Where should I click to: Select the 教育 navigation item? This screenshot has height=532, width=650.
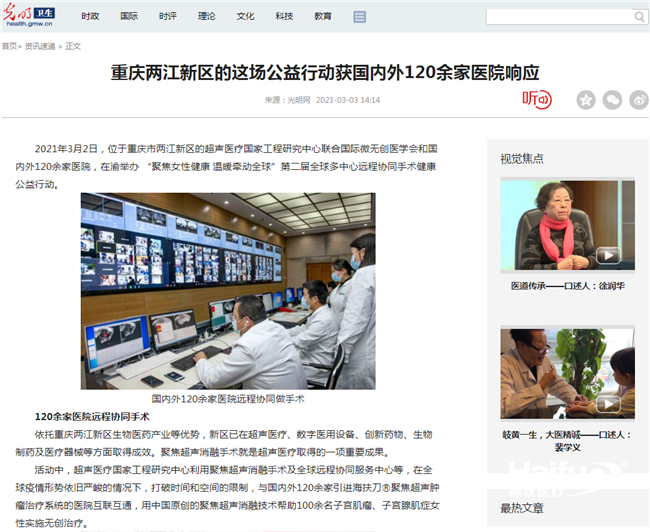[x=323, y=17]
